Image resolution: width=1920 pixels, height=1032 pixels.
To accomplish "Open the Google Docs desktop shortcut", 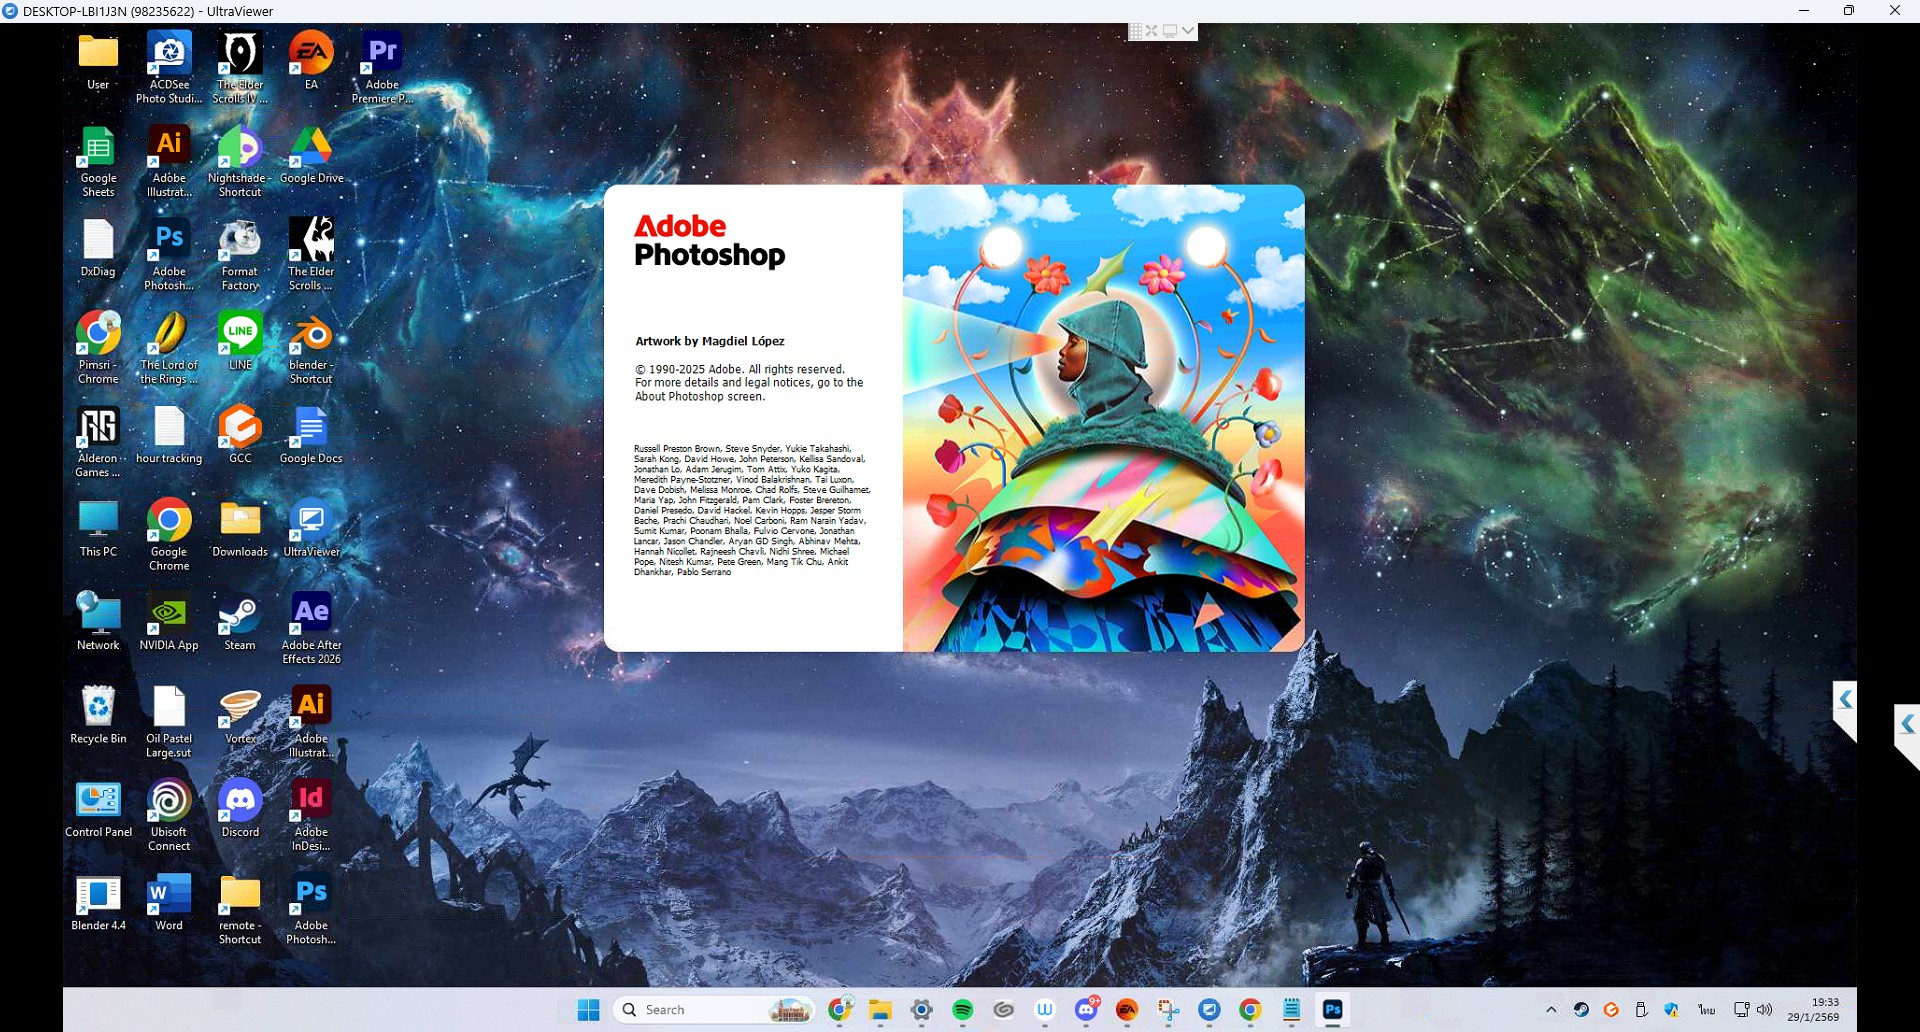I will tap(311, 434).
